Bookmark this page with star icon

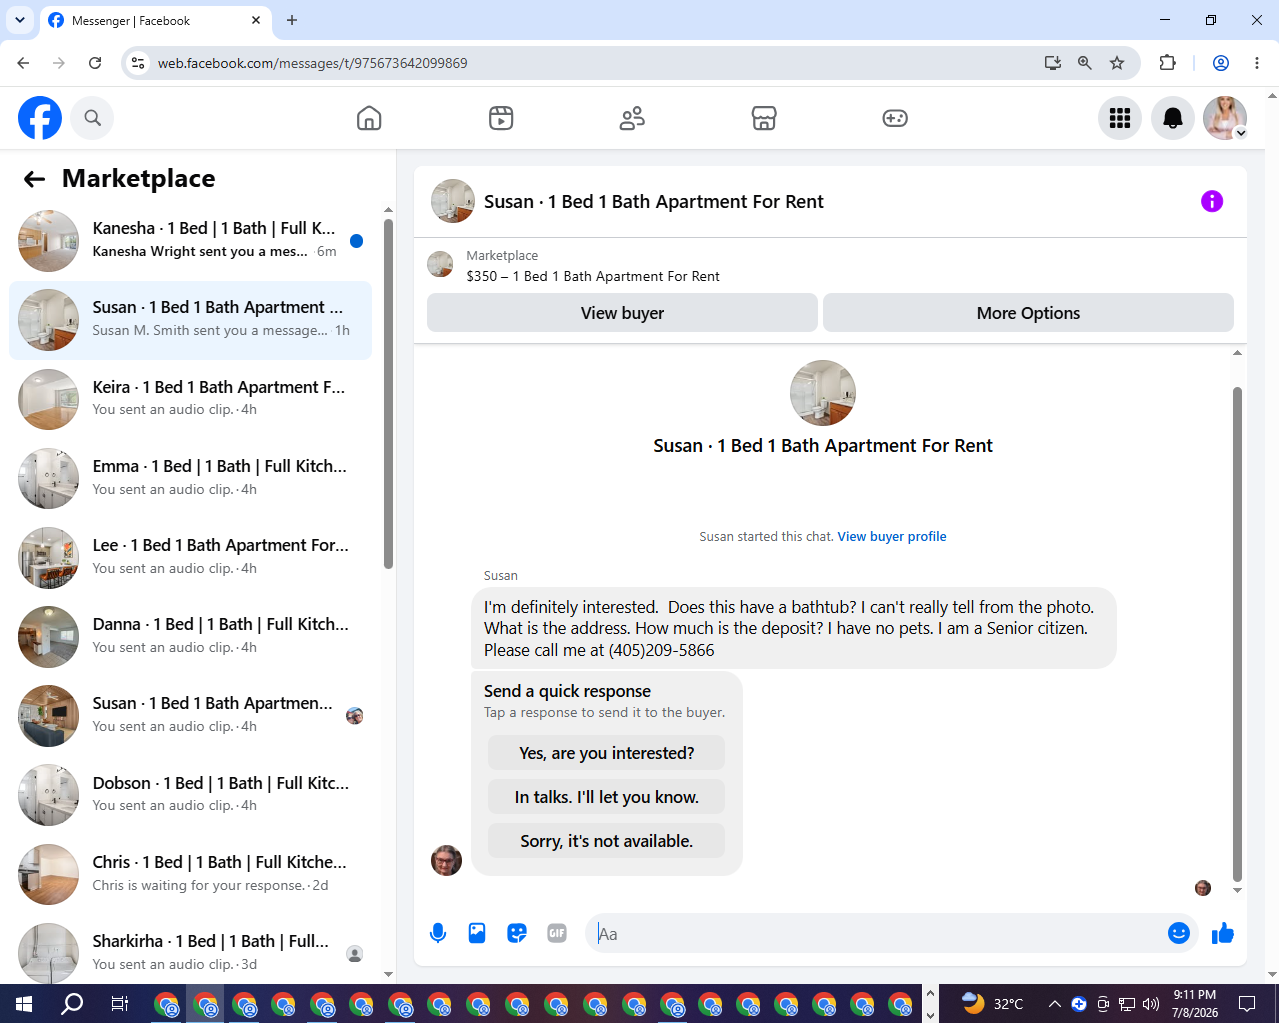pos(1117,63)
